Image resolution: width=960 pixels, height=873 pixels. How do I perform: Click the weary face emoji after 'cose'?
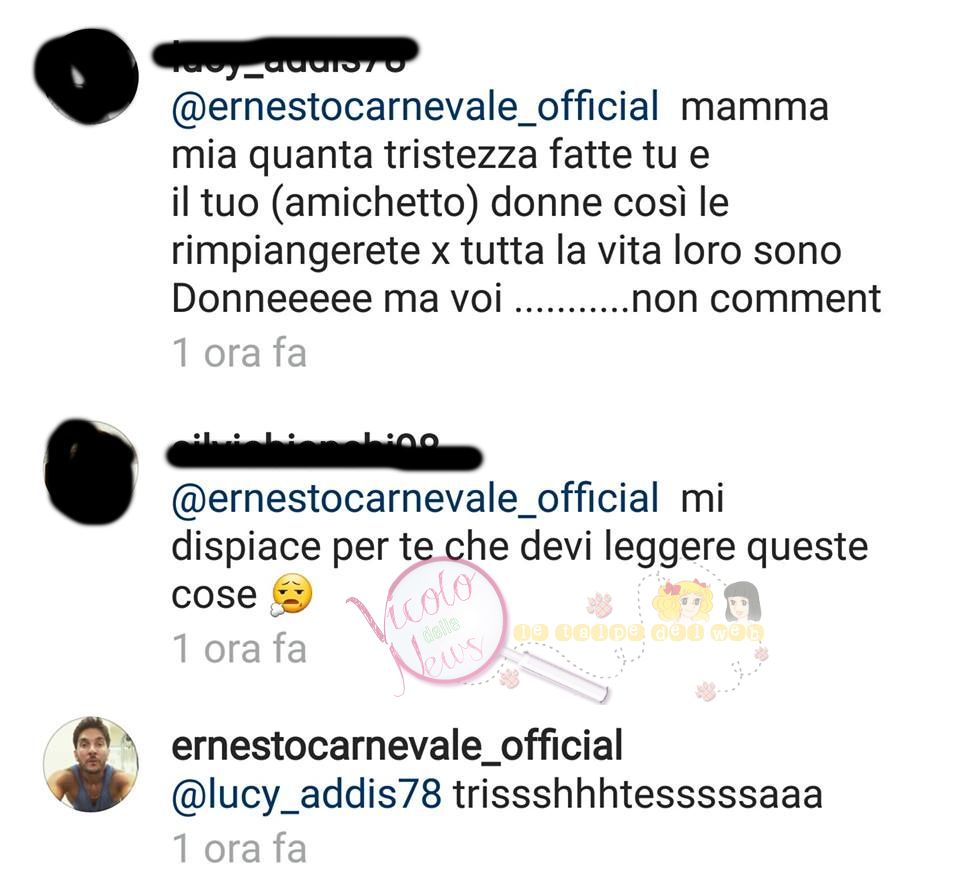pyautogui.click(x=292, y=595)
